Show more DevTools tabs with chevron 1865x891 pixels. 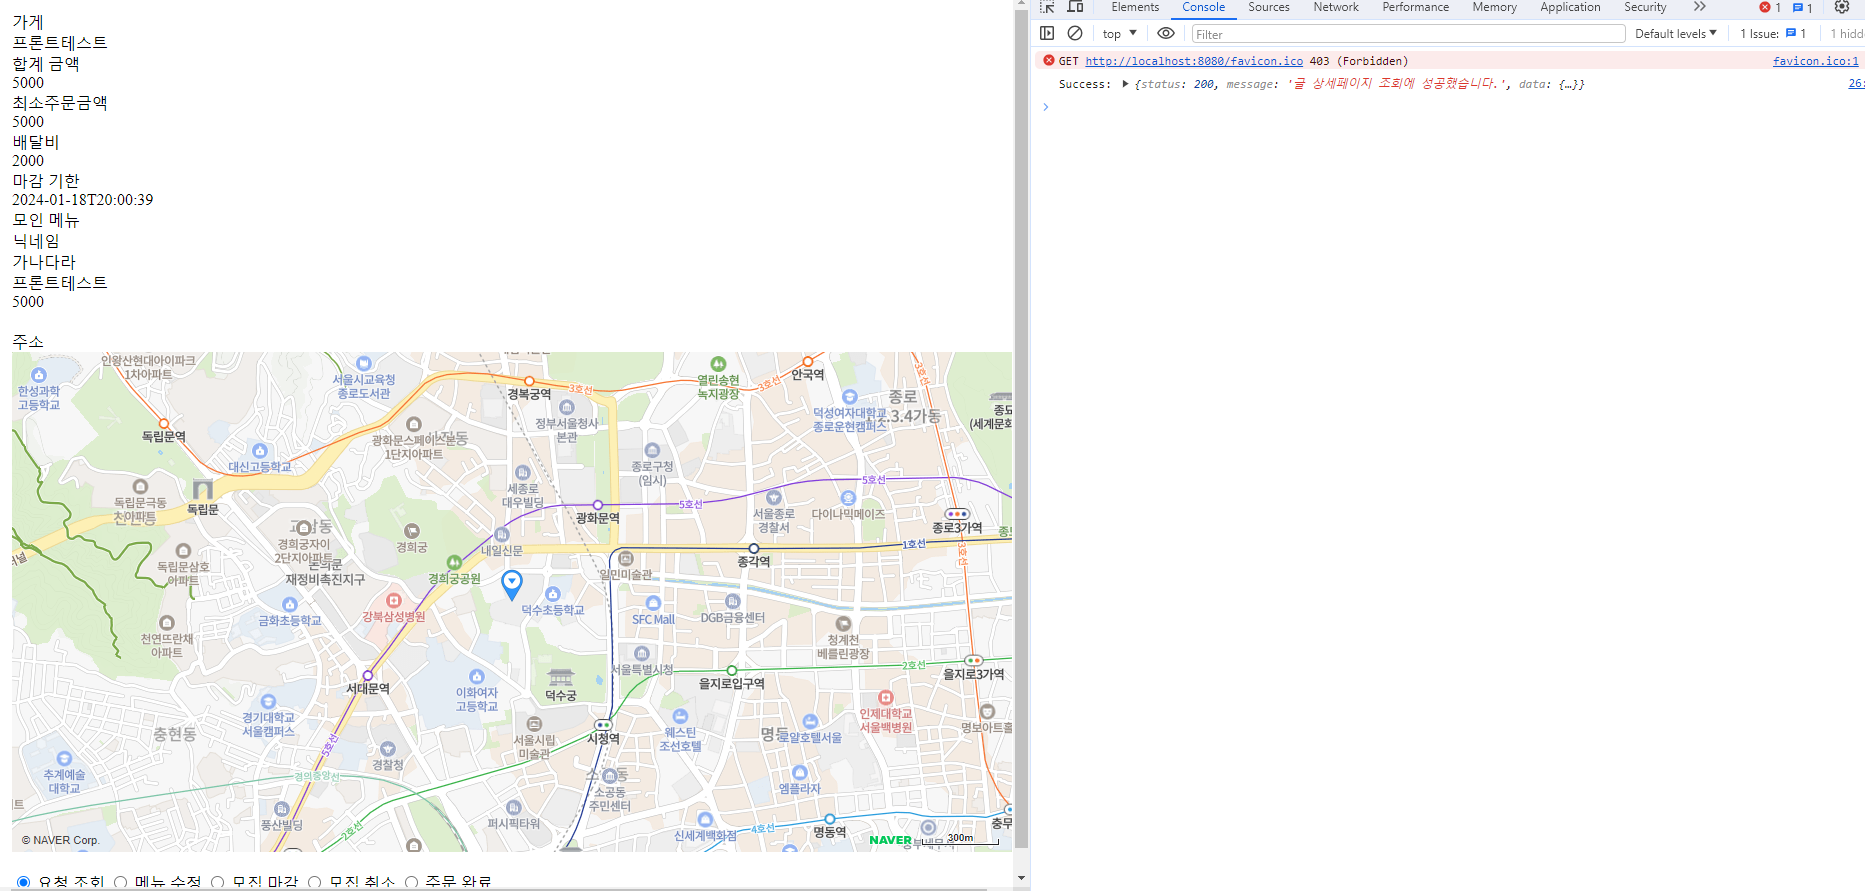click(x=1699, y=7)
